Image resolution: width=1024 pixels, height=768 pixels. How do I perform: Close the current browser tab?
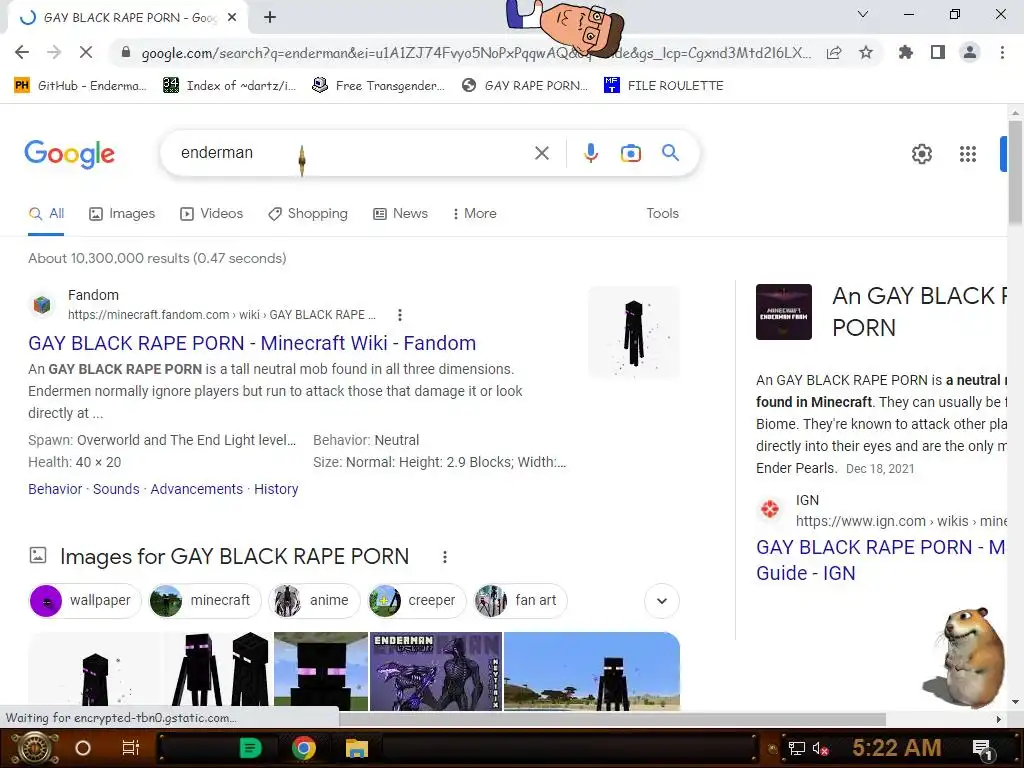pyautogui.click(x=232, y=18)
